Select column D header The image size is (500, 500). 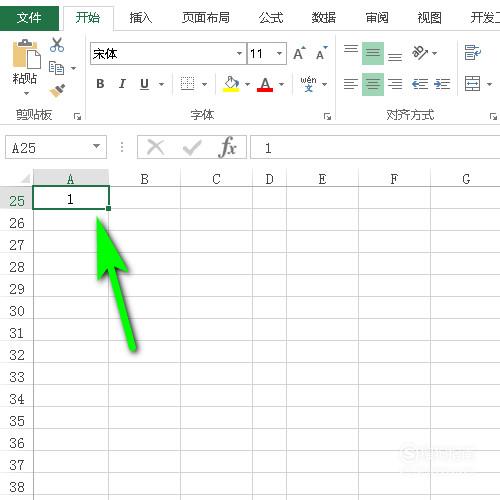(269, 178)
